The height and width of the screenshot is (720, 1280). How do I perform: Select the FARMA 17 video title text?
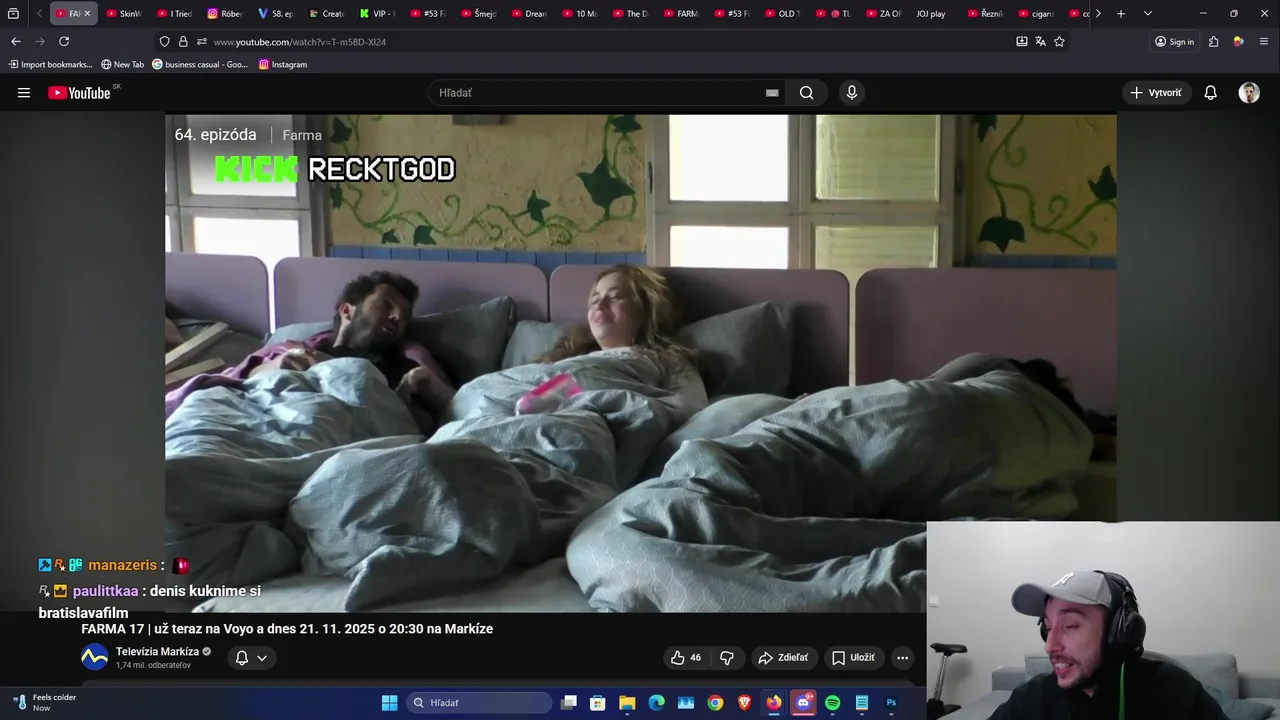coord(287,629)
